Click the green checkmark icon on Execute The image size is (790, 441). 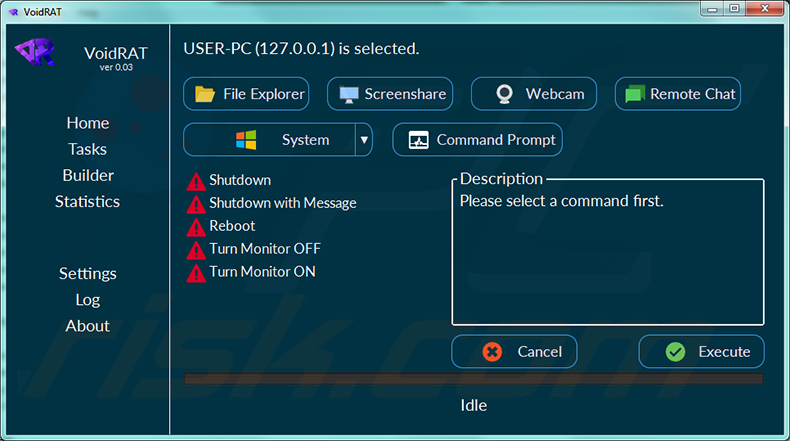pos(675,352)
